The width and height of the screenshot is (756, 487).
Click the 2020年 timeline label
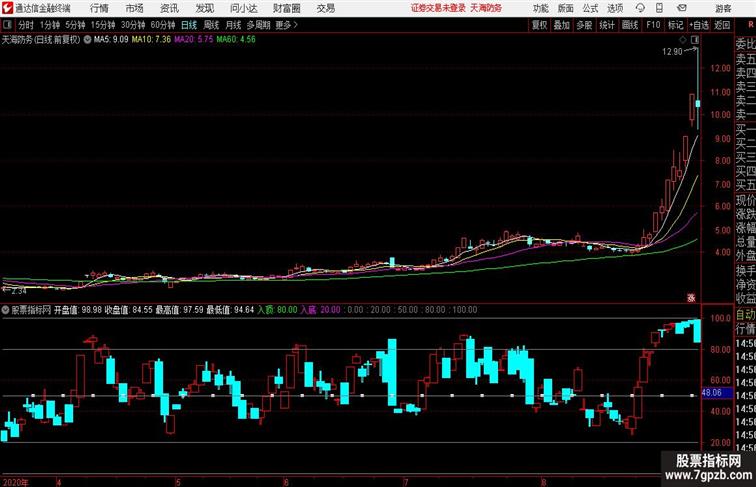(15, 482)
